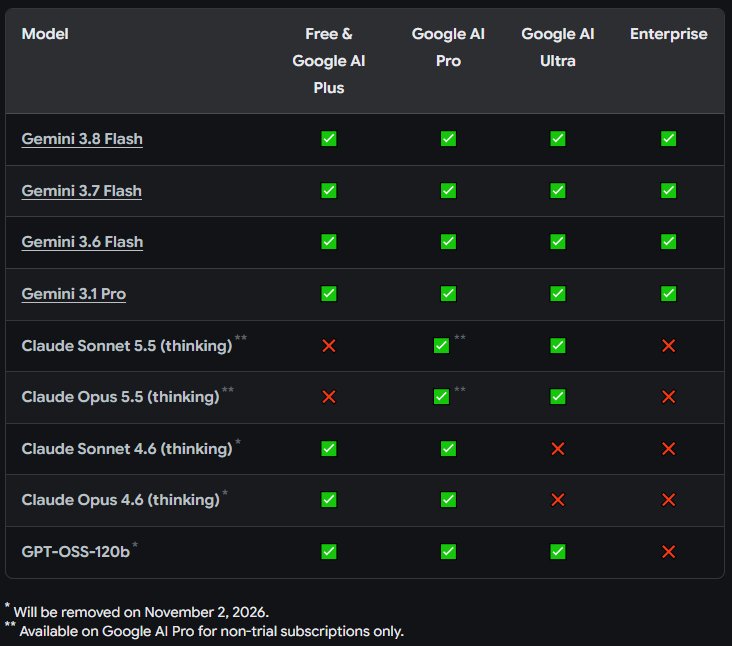Click the Claude Opus 5.5 Google AI Ultra checkmark
Image resolution: width=732 pixels, height=646 pixels.
click(x=558, y=397)
